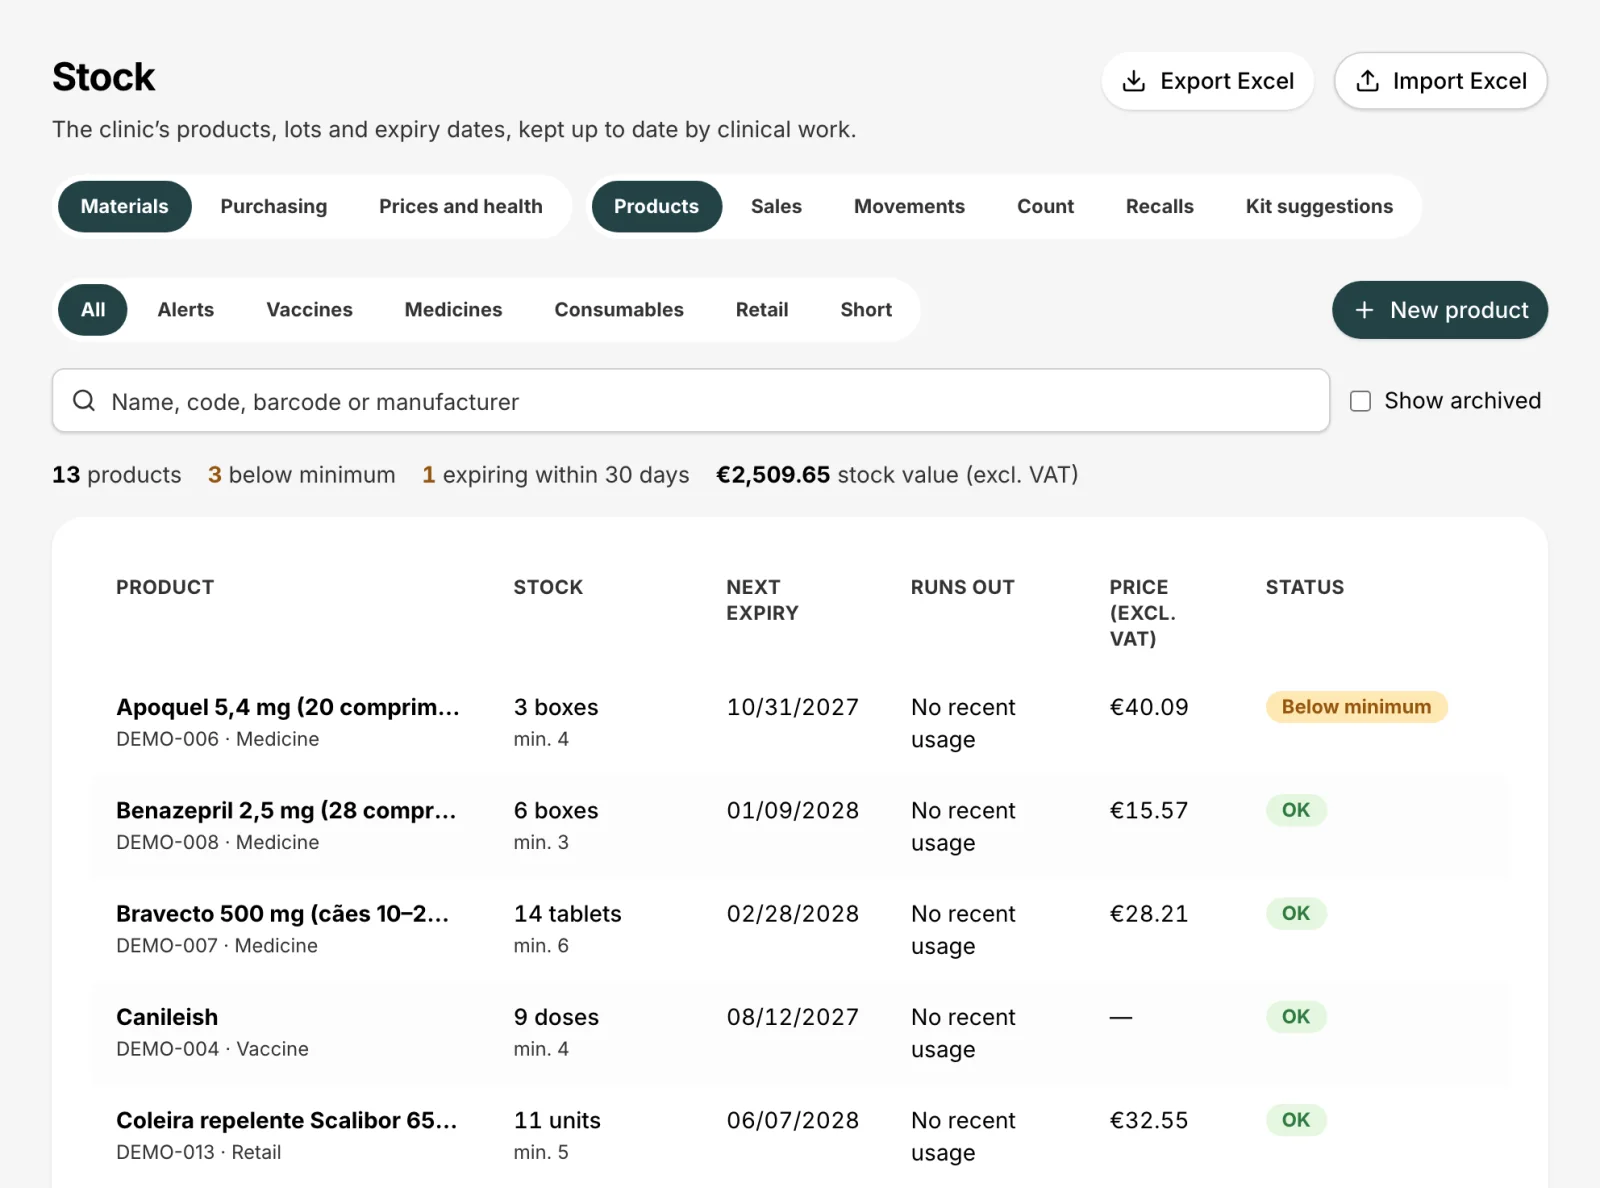Click the 3 below minimum summary

pyautogui.click(x=302, y=475)
